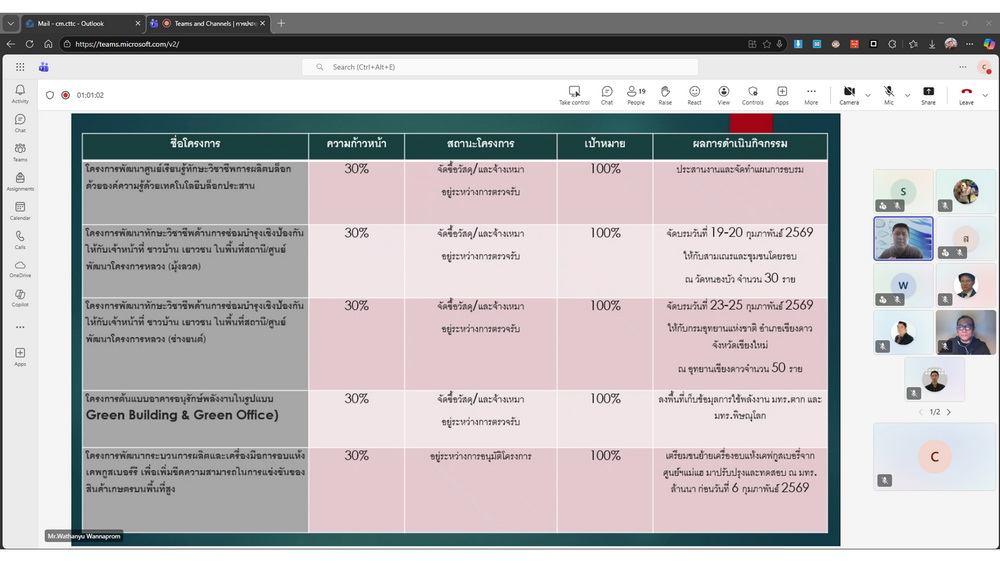Expand the Leave options dropdown arrow
Screen dimensions: 1000x563
click(986, 96)
